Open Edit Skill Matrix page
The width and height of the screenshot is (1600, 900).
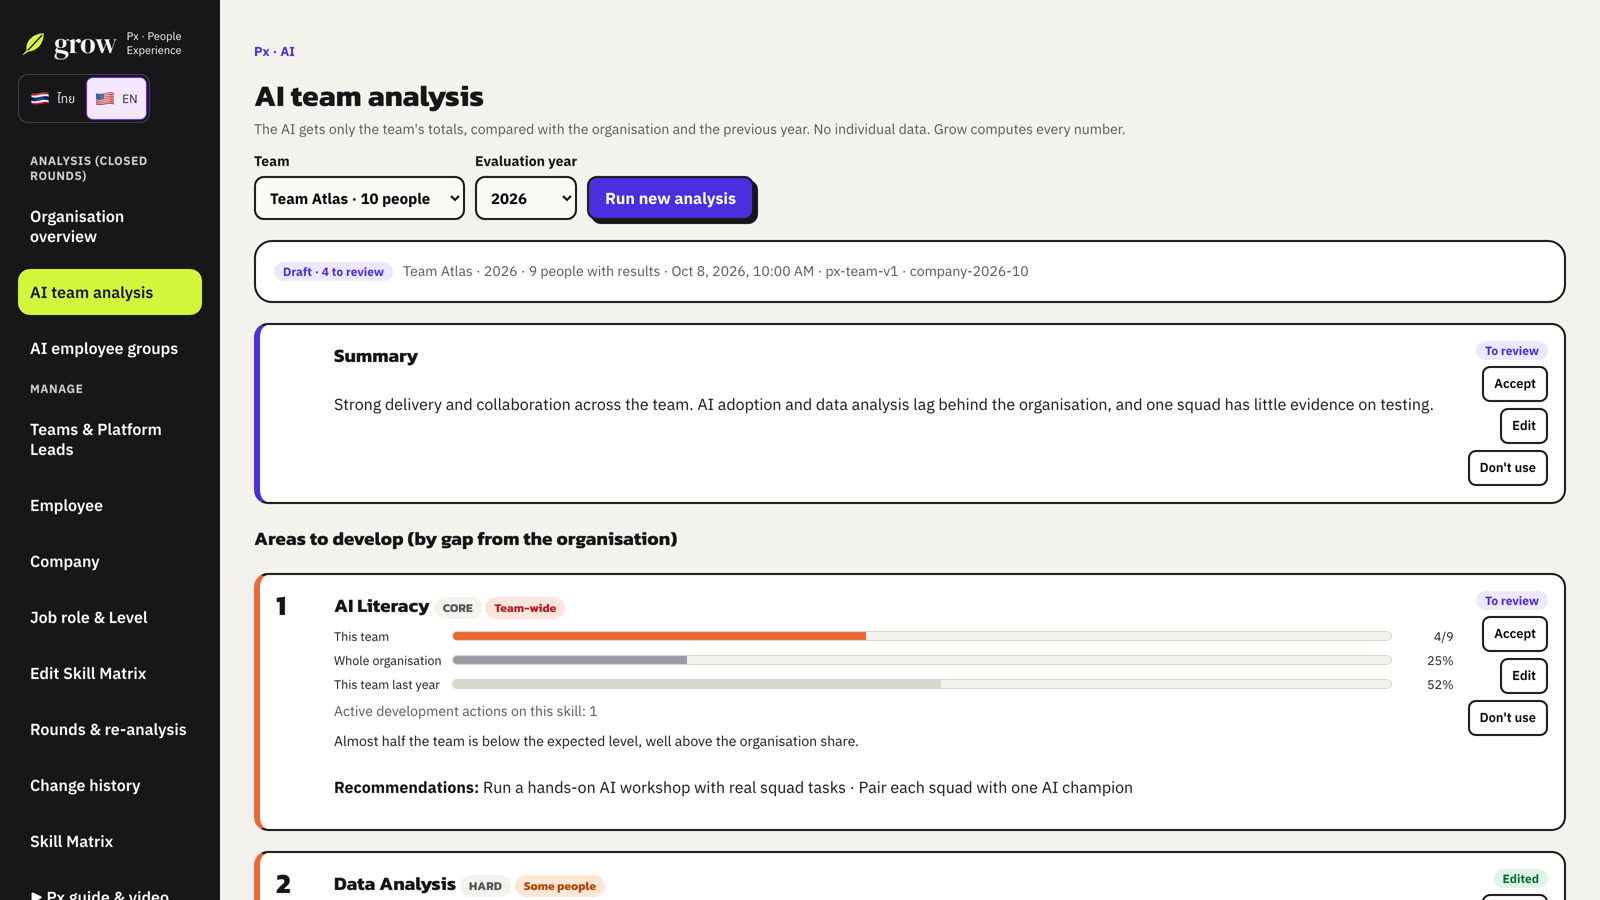(x=110, y=673)
